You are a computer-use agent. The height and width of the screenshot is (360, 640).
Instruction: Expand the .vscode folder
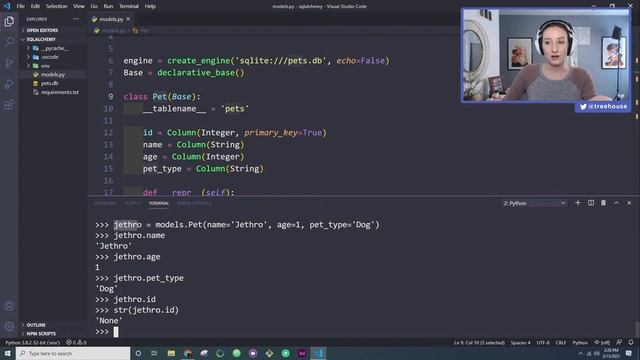point(53,57)
